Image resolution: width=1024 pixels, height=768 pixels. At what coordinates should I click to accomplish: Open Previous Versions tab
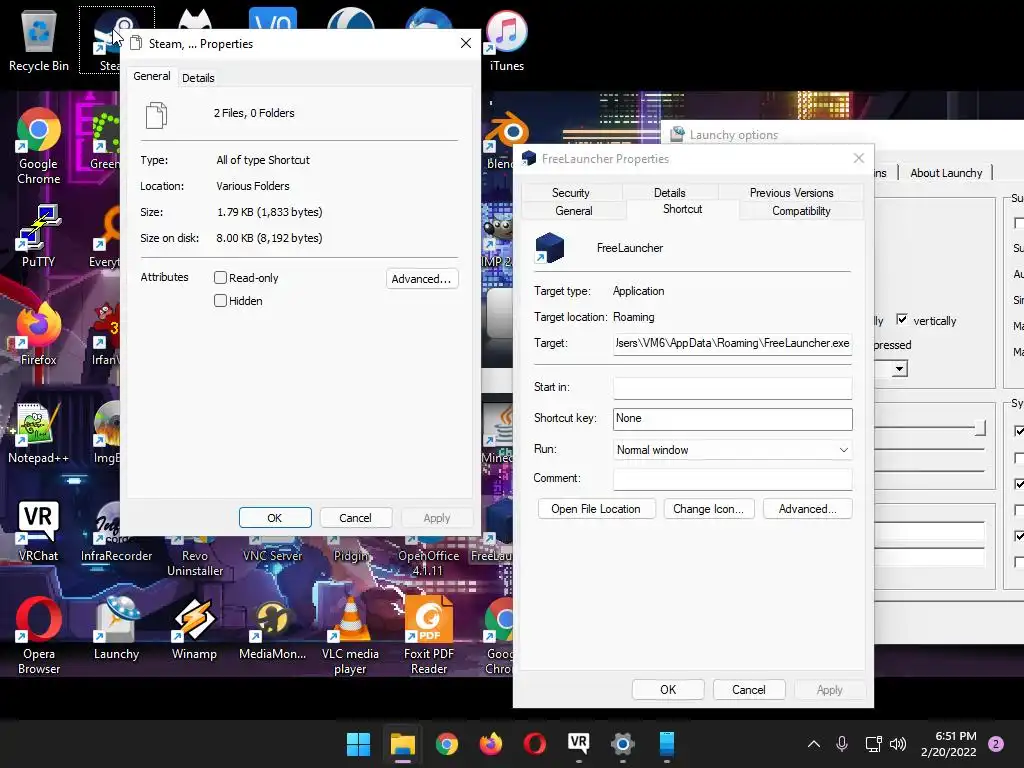792,193
